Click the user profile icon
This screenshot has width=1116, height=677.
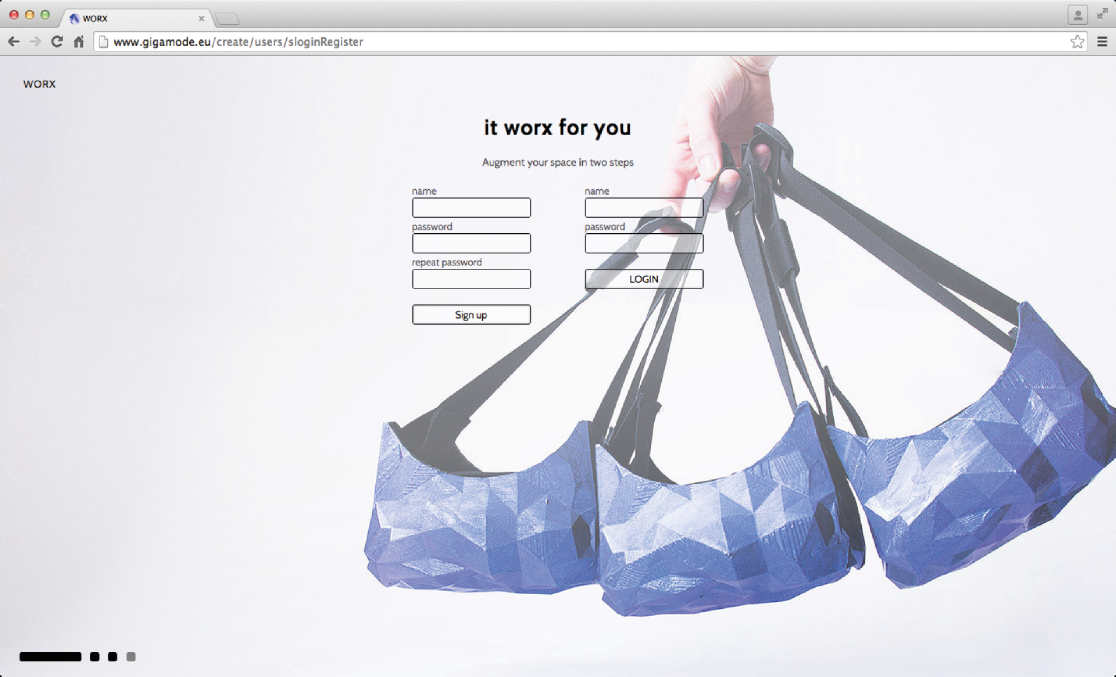[1077, 15]
